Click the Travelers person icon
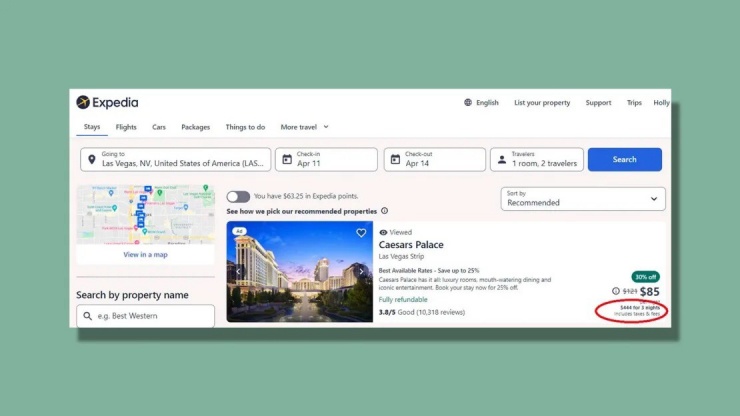The height and width of the screenshot is (416, 740). click(502, 160)
